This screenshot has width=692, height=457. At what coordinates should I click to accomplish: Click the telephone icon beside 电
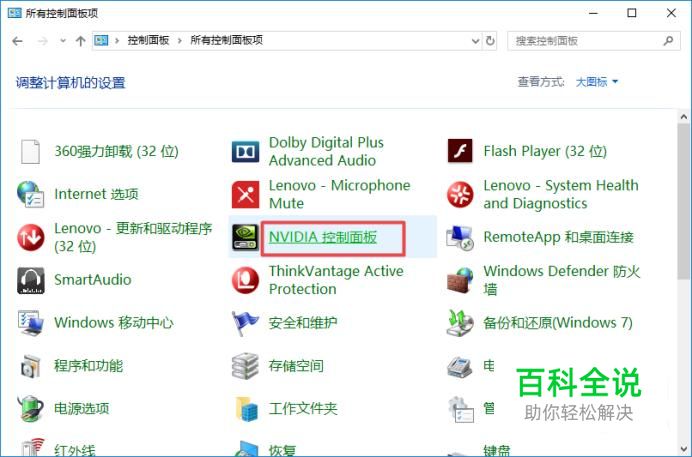coord(460,366)
